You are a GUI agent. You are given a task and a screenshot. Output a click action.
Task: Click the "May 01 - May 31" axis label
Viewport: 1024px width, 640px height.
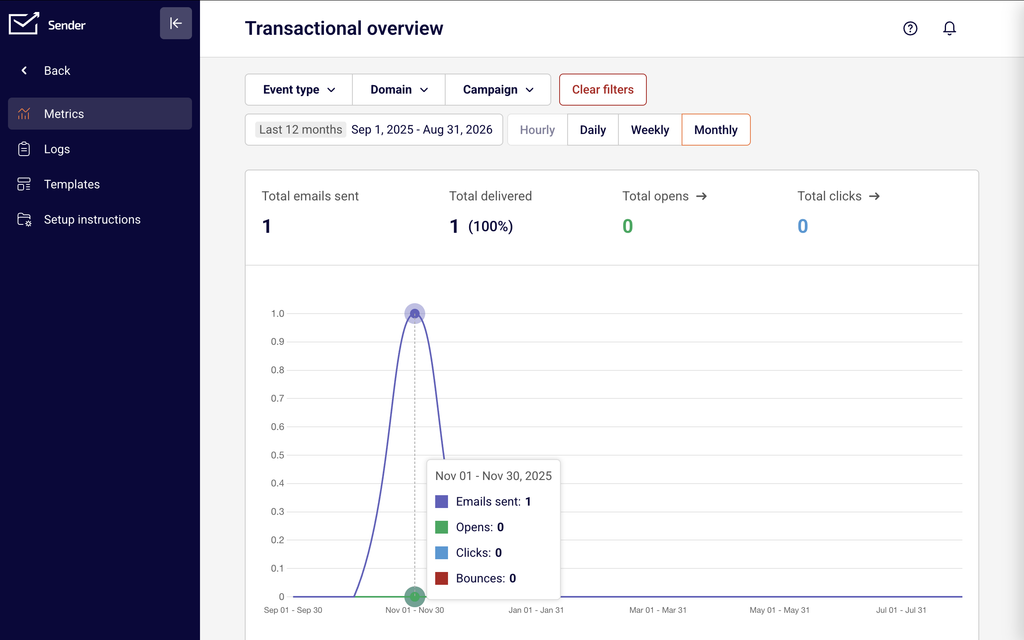tap(780, 610)
